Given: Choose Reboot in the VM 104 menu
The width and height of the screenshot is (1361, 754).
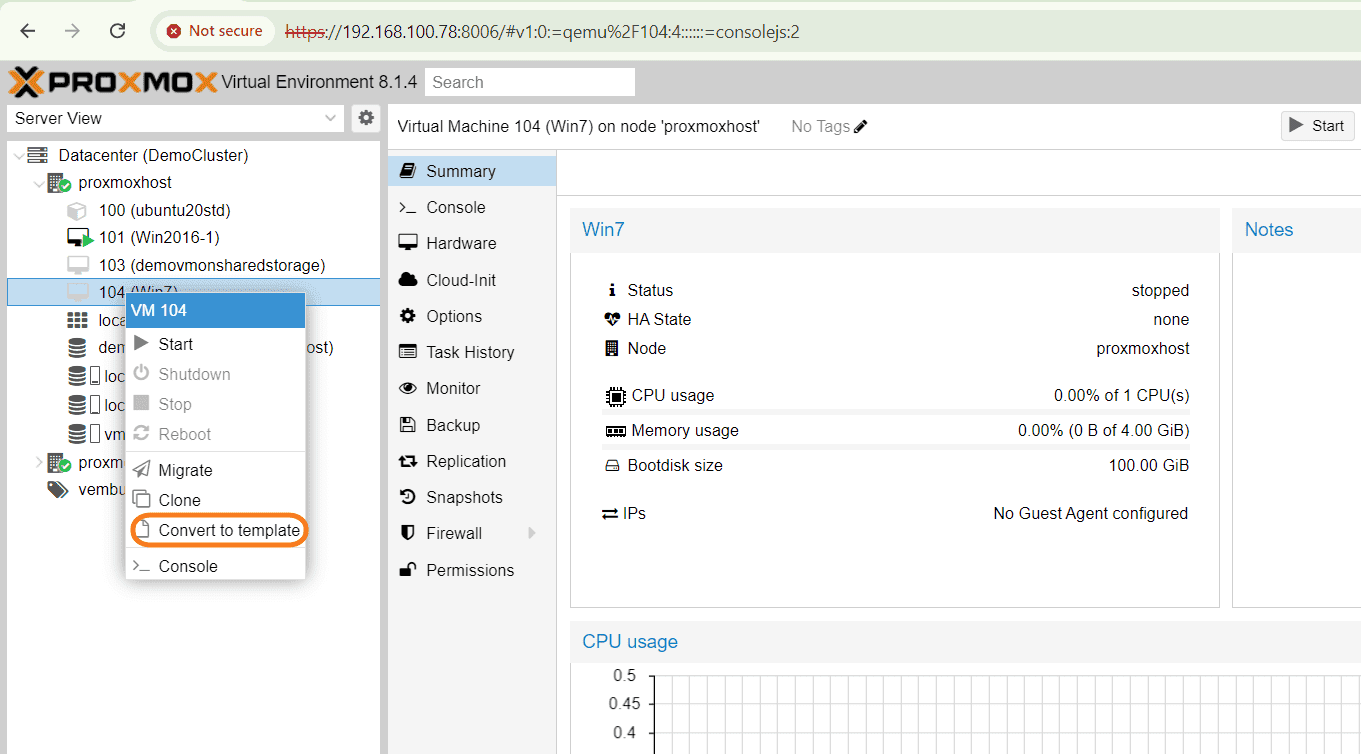Looking at the screenshot, I should click(215, 434).
